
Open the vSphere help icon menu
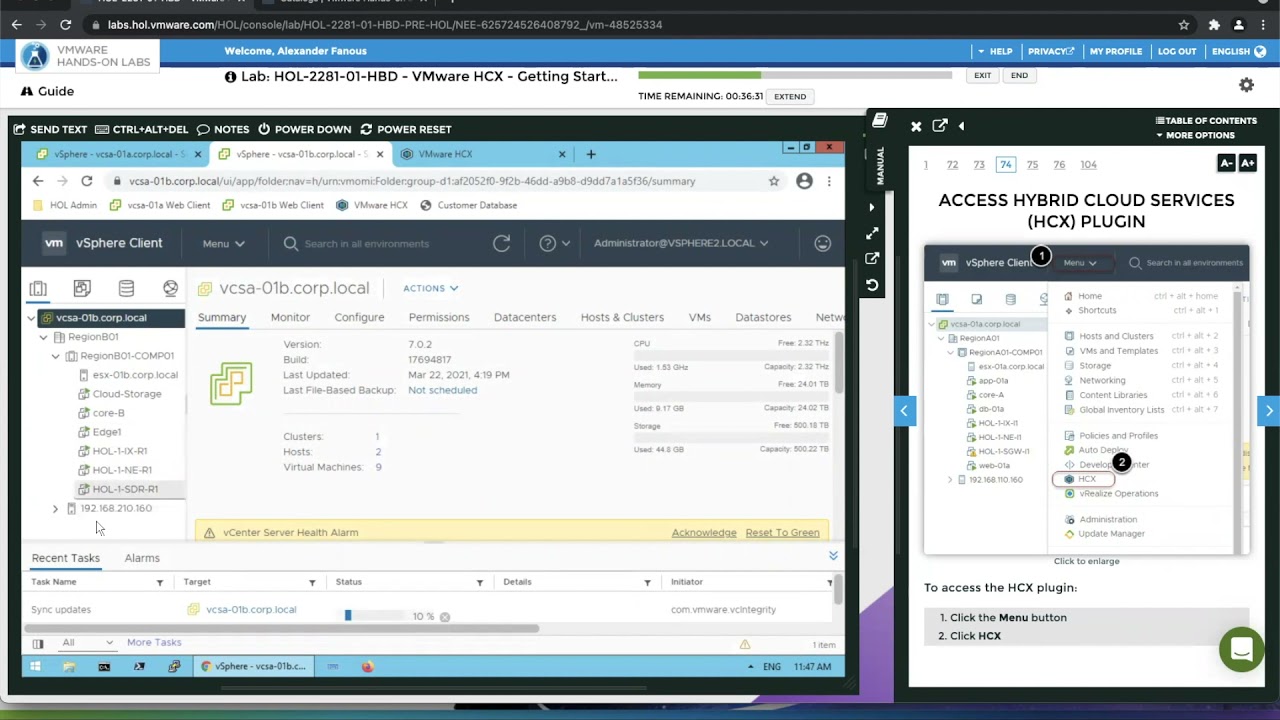click(x=554, y=243)
